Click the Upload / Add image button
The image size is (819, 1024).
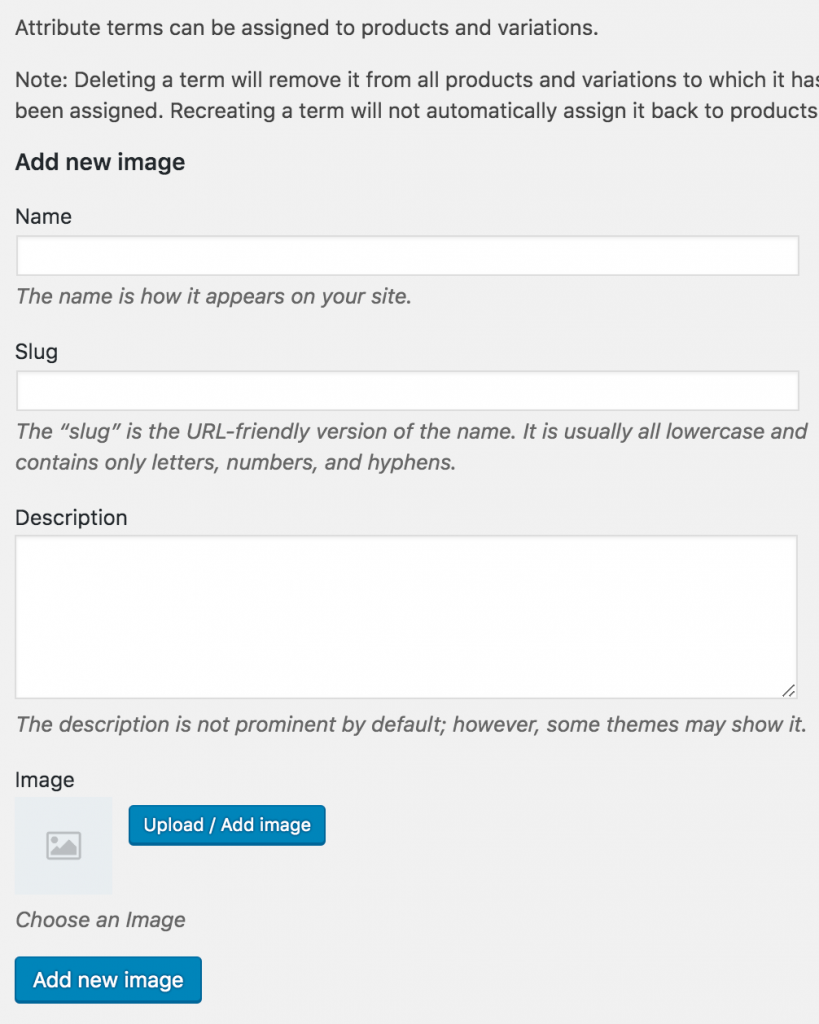pos(227,825)
